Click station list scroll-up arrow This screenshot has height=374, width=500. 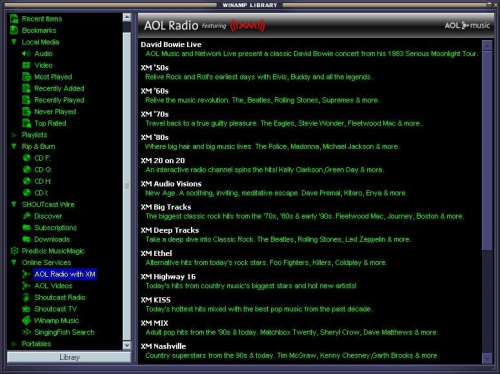[487, 45]
